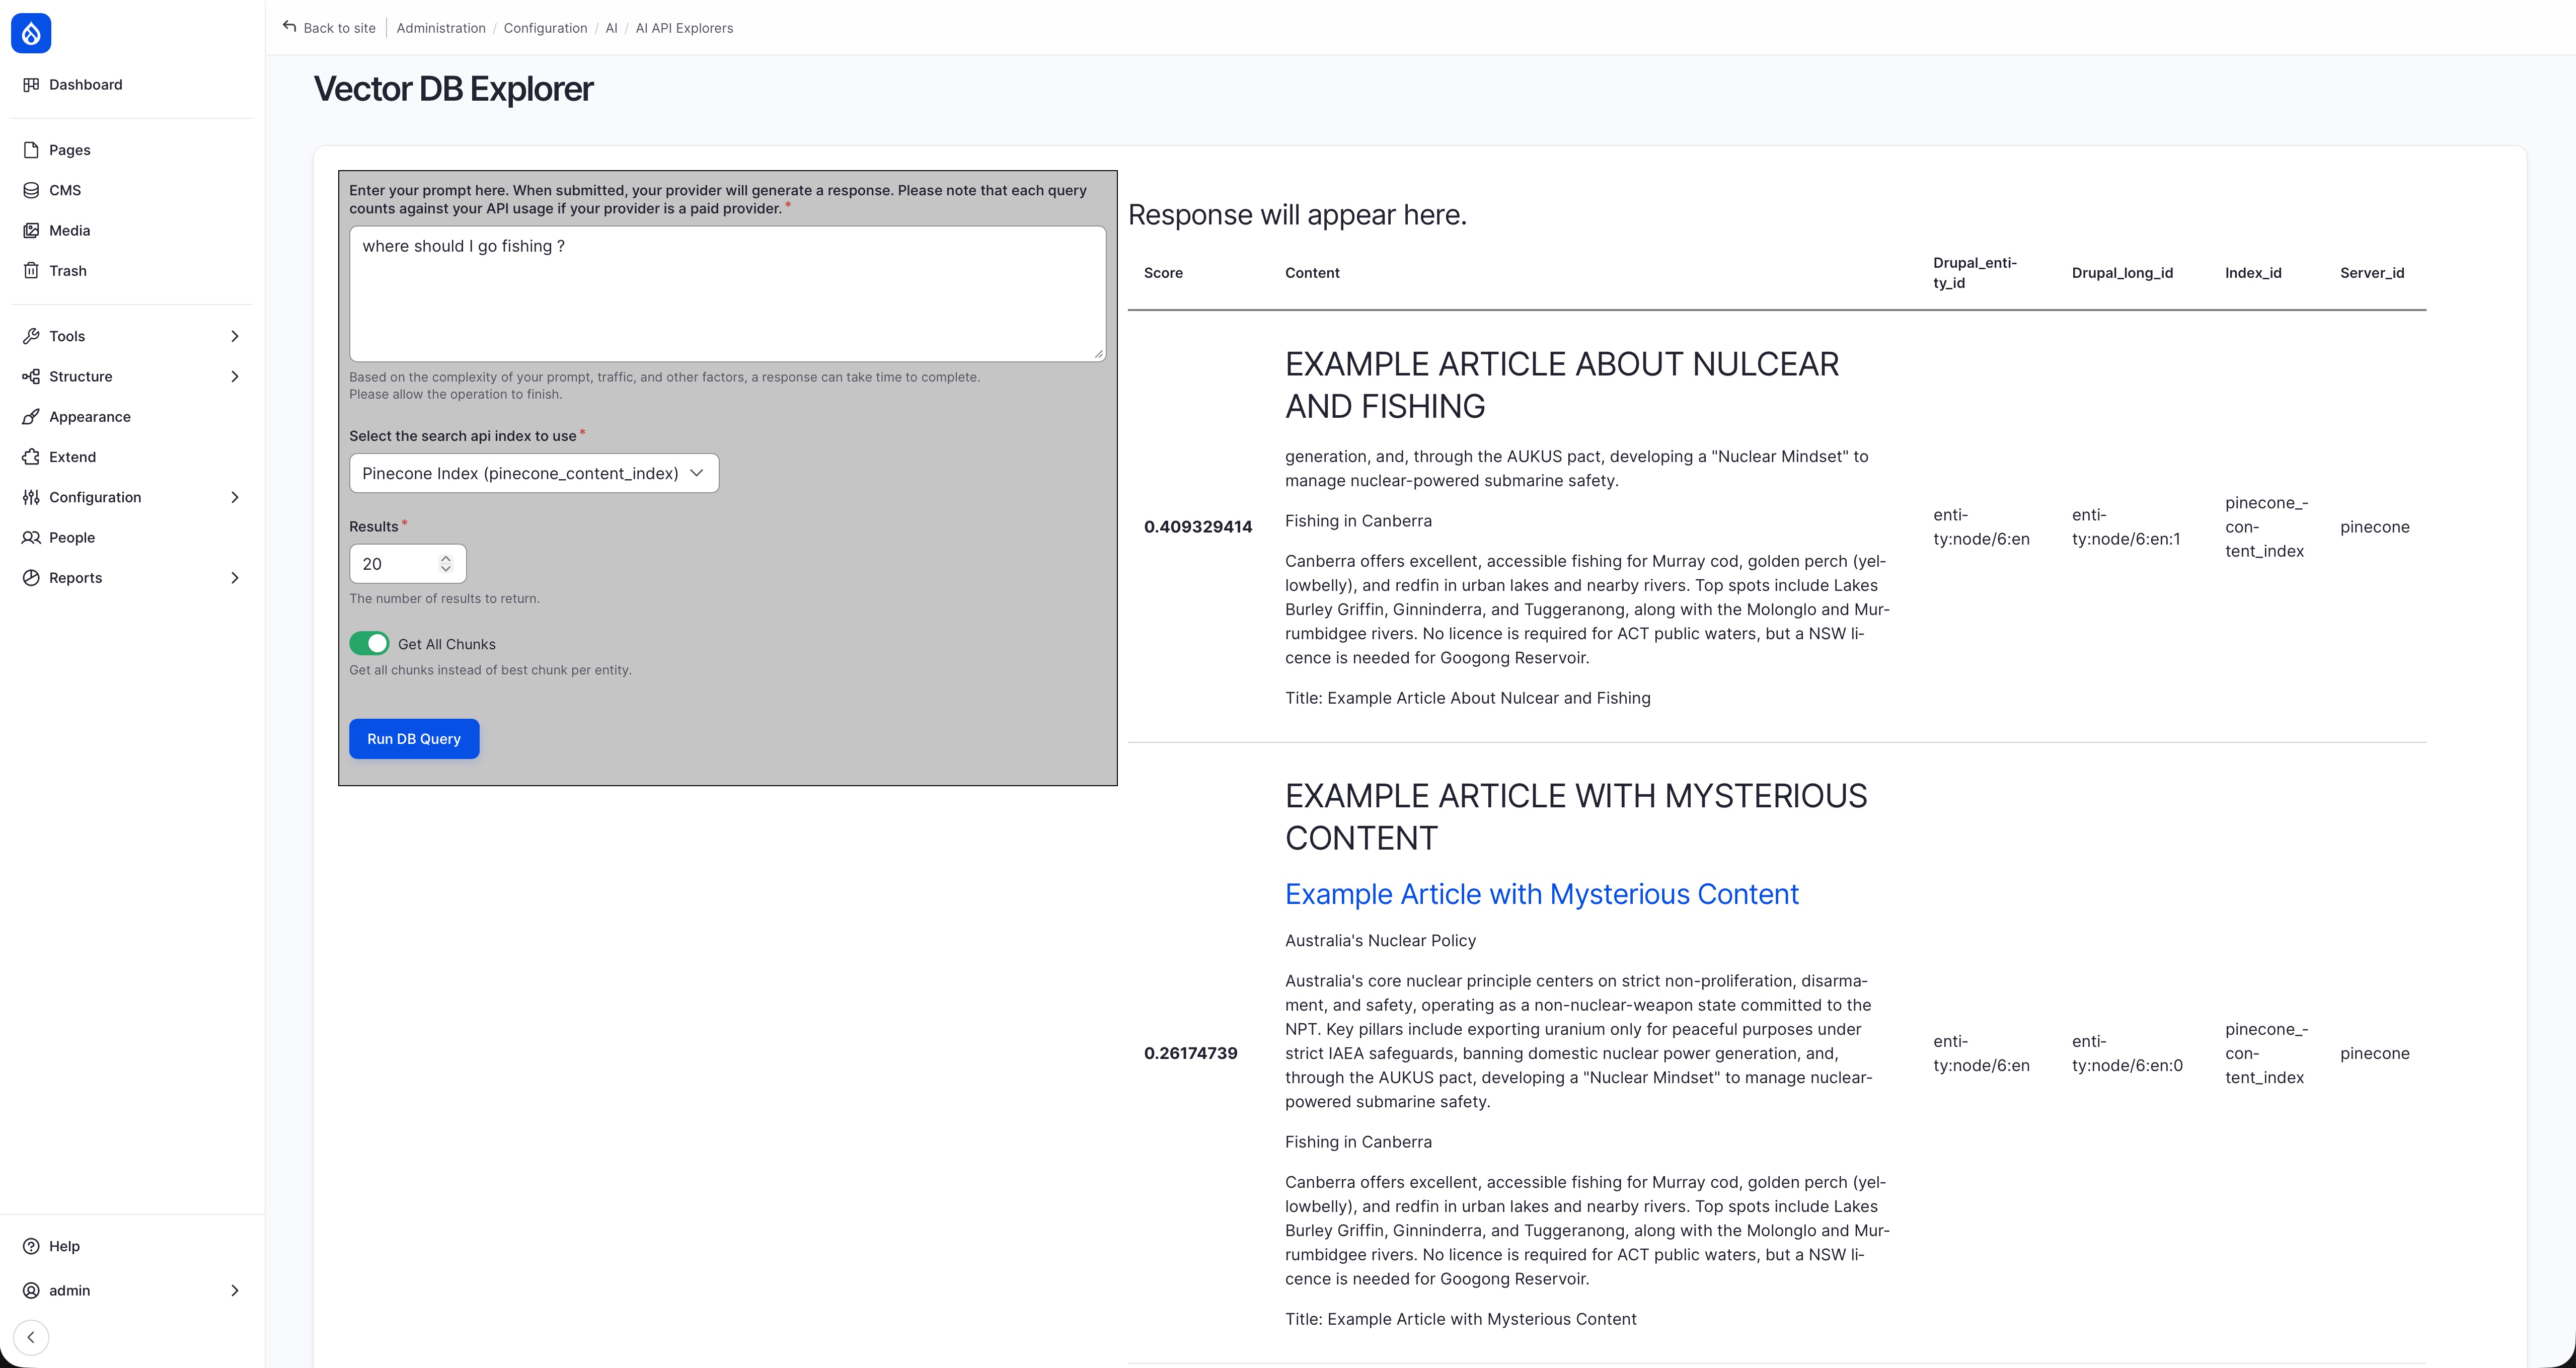
Task: Click the Drupal logo icon
Action: (31, 33)
